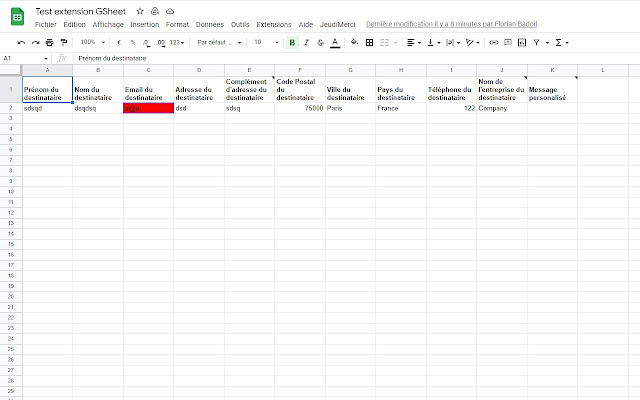Select the cell containing Paris
Image resolution: width=640 pixels, height=400 pixels.
(x=350, y=108)
